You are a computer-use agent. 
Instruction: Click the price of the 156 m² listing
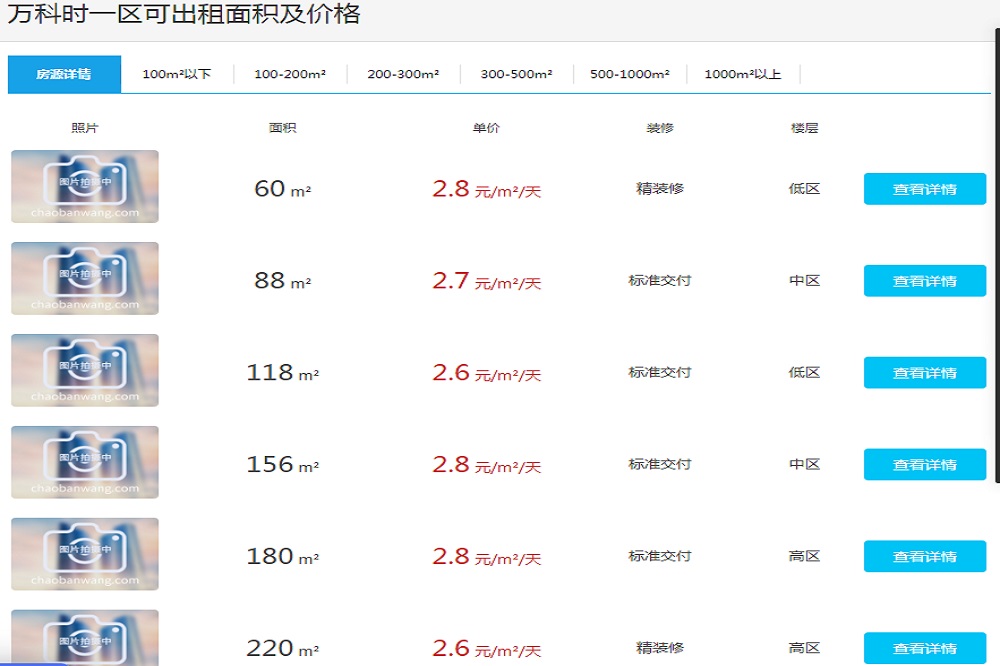click(x=487, y=464)
